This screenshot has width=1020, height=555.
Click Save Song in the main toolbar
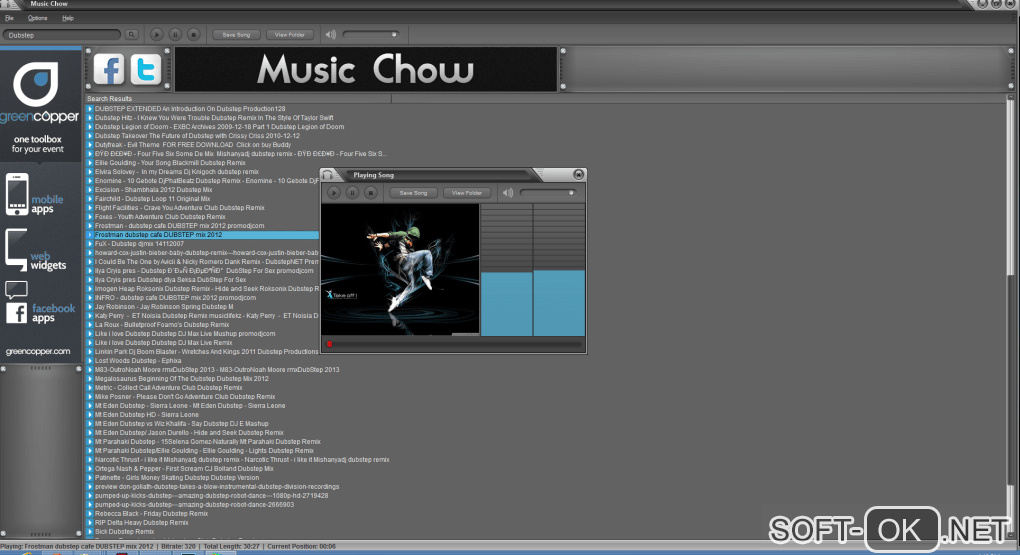click(236, 34)
